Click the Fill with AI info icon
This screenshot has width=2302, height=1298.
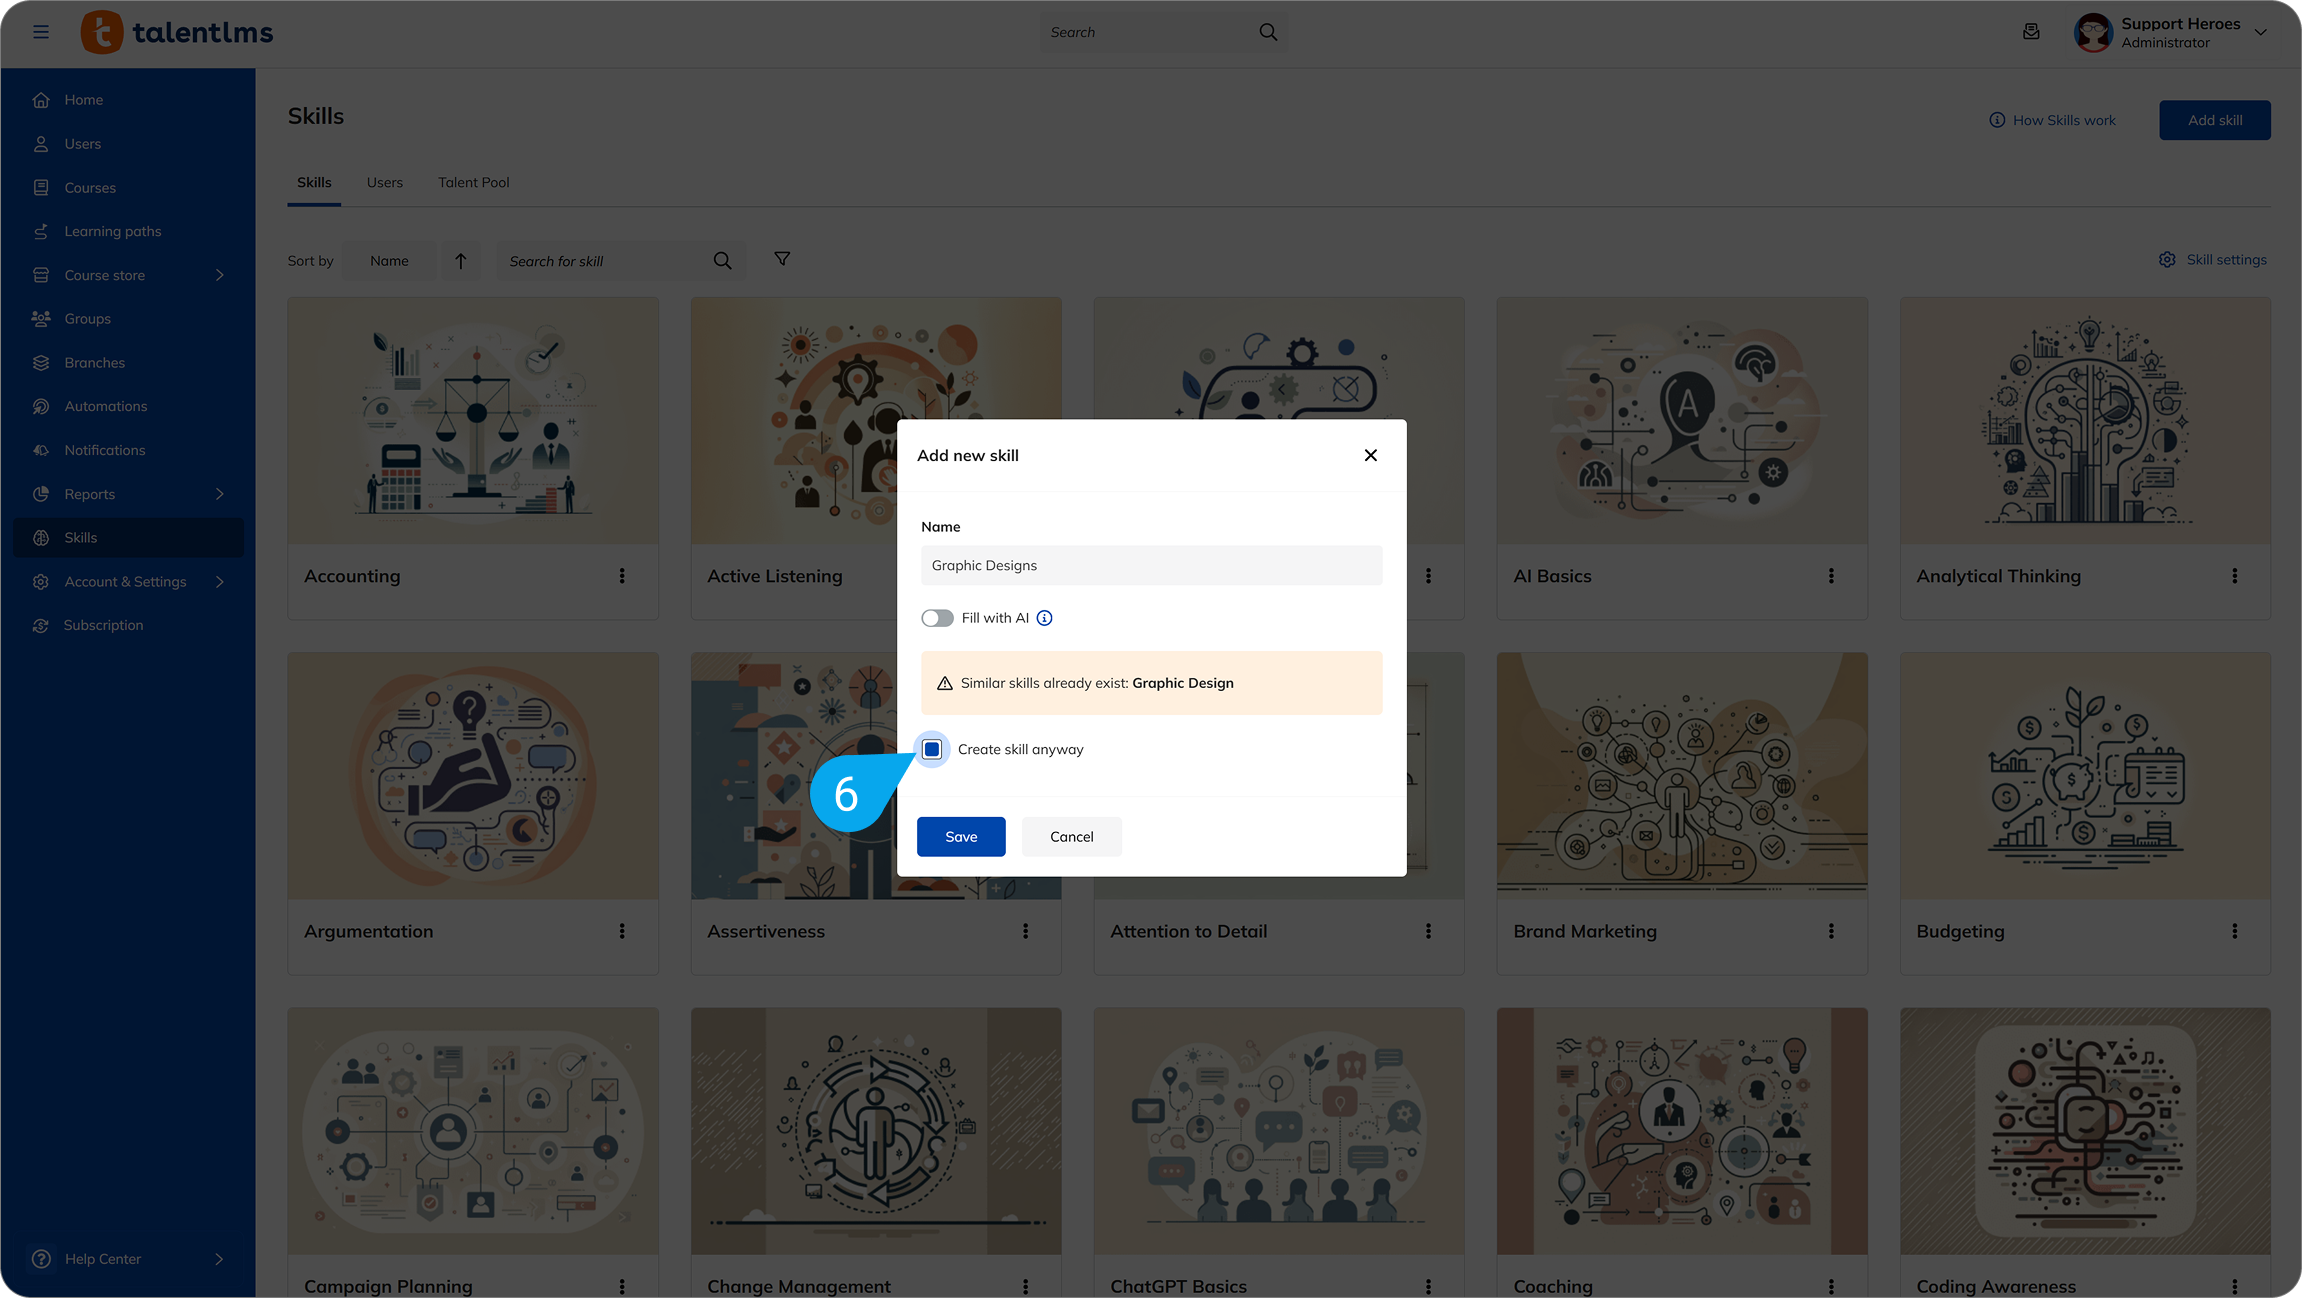point(1044,618)
